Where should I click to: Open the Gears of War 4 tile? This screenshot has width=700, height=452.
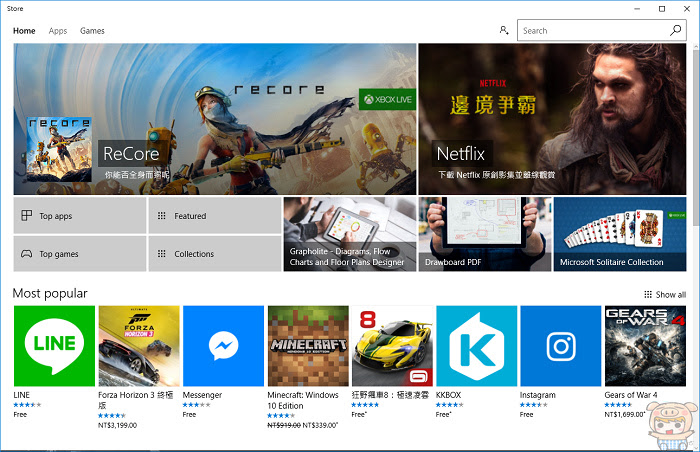[645, 346]
